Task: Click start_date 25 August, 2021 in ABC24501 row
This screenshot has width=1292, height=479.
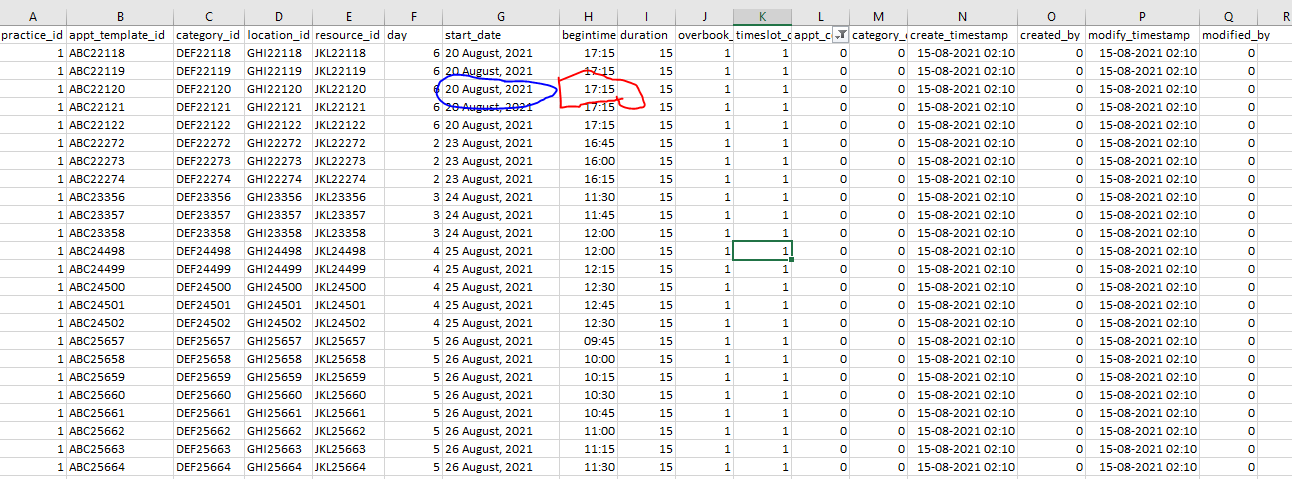Action: pyautogui.click(x=500, y=305)
